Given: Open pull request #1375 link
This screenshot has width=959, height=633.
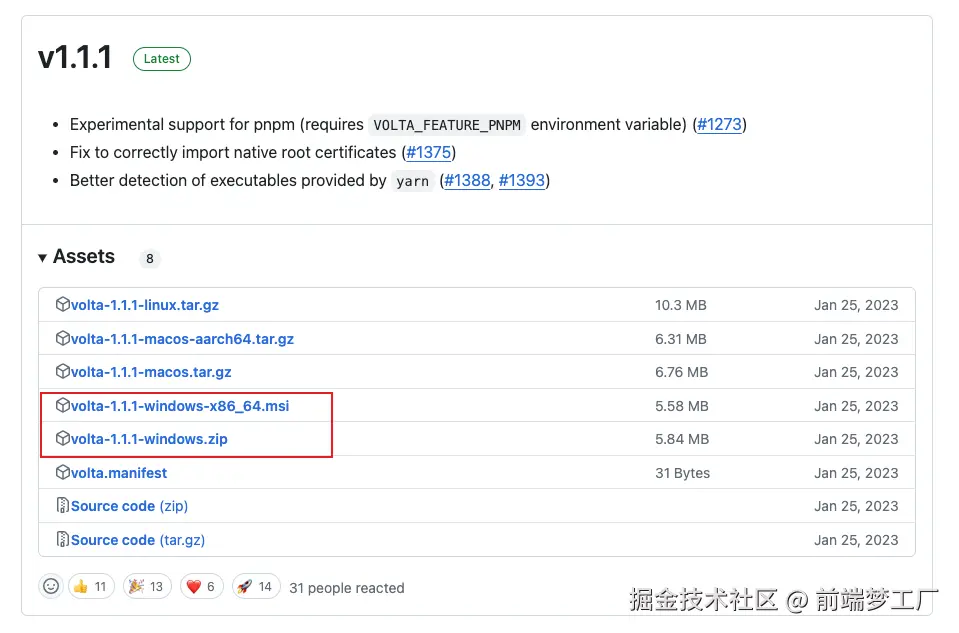Looking at the screenshot, I should coord(429,152).
